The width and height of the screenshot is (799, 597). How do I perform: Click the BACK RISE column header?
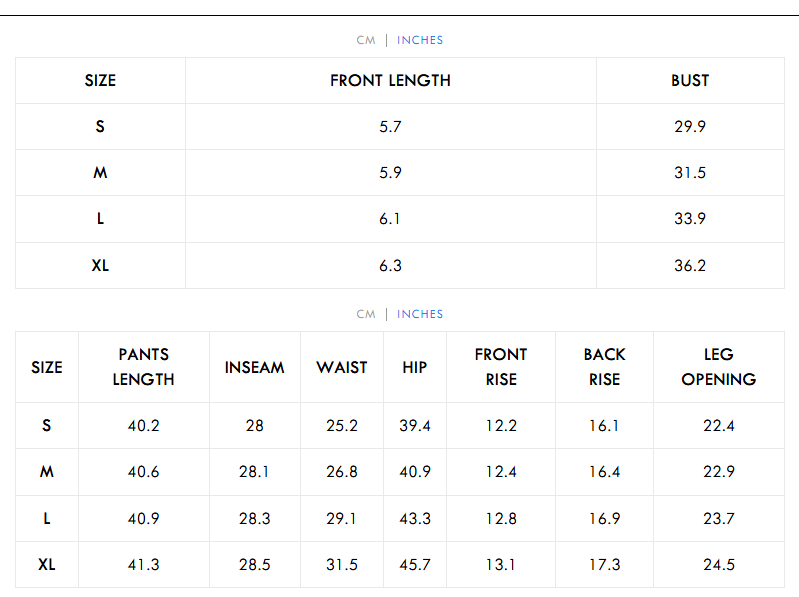coord(604,367)
